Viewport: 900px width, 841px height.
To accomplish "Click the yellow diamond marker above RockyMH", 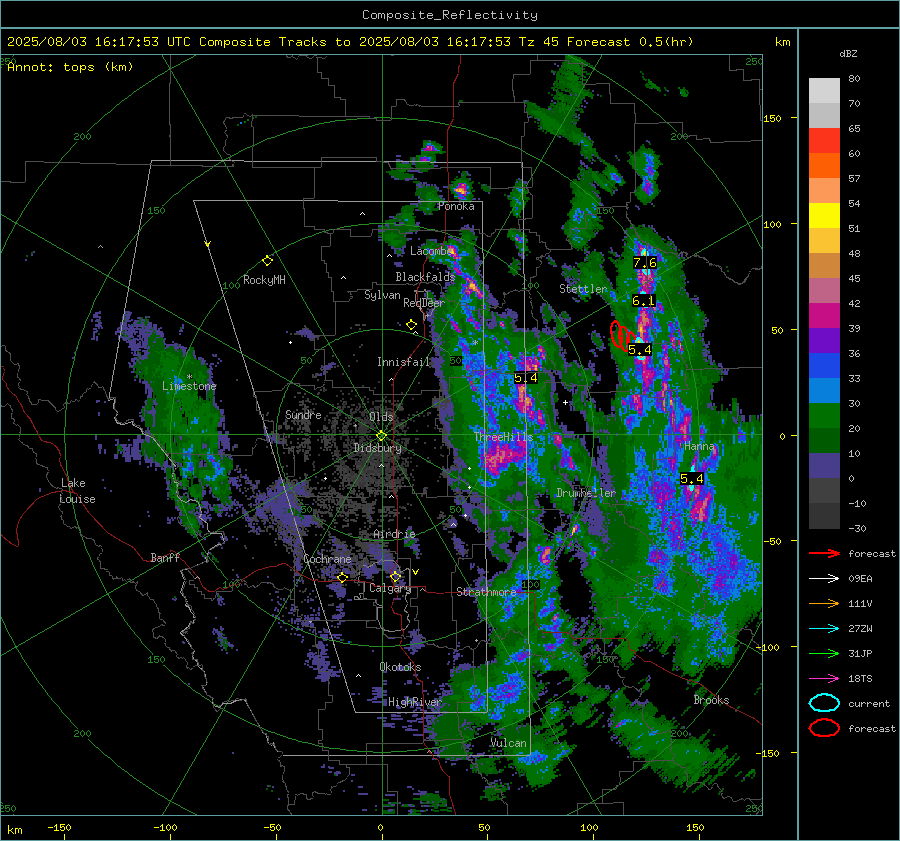I will click(x=267, y=261).
